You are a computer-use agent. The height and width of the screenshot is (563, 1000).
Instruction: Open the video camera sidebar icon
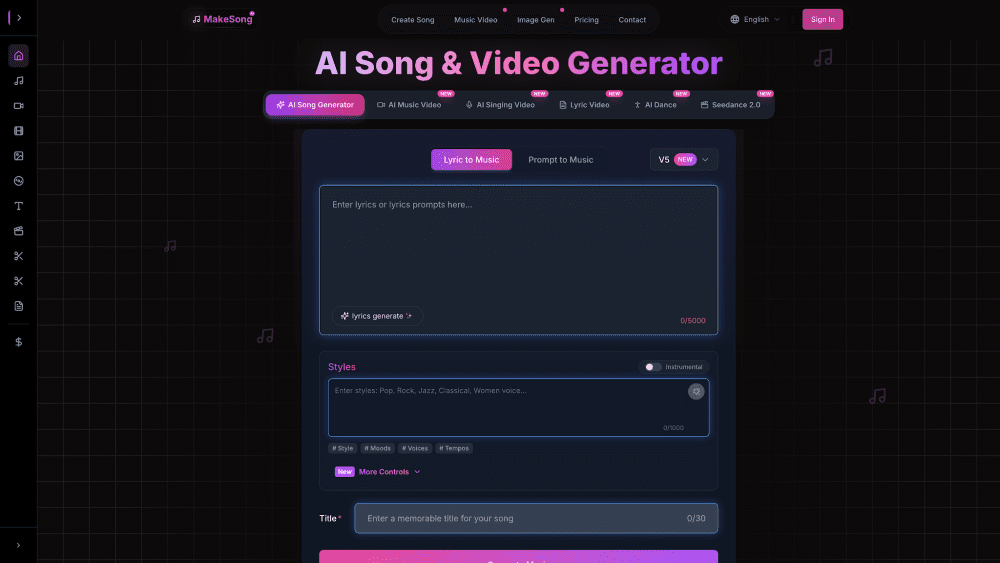coord(18,106)
